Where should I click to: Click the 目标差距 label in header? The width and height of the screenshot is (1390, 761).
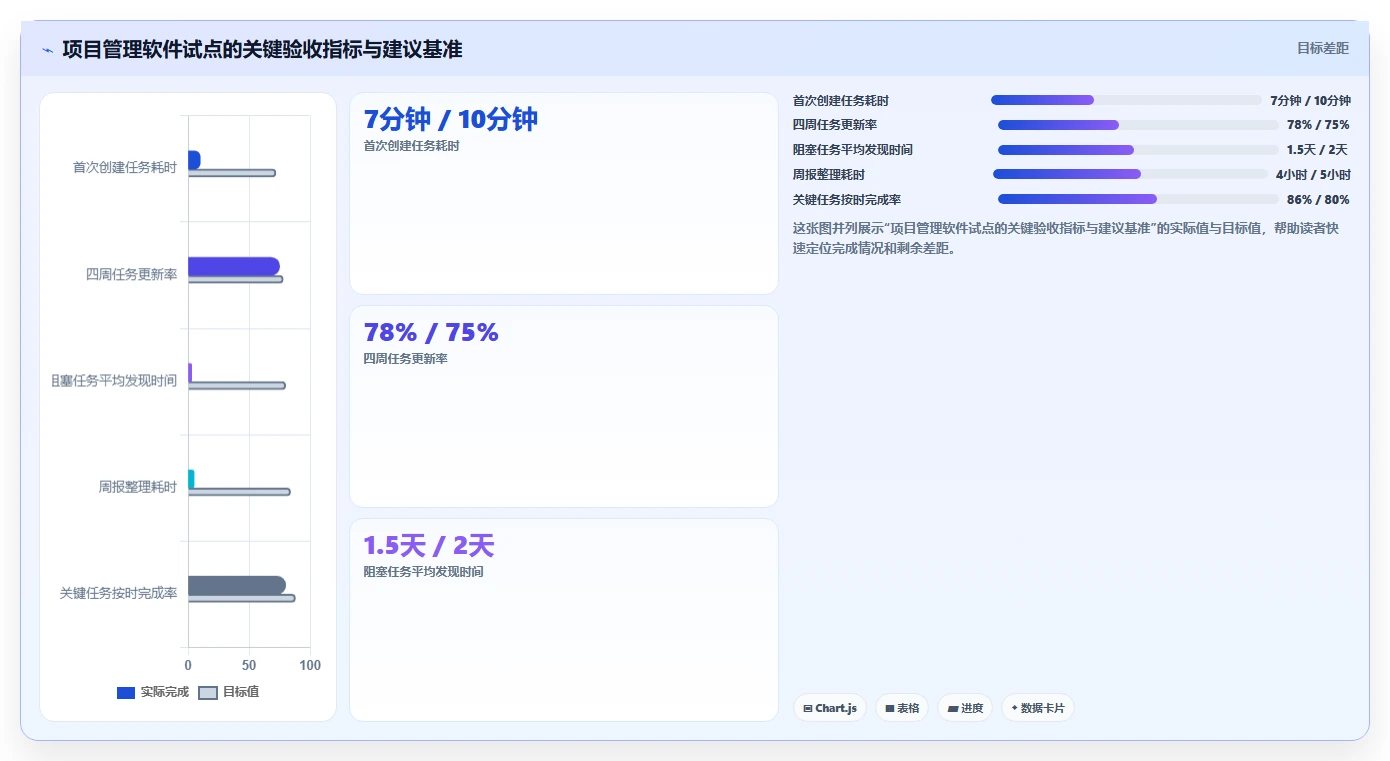[1322, 48]
